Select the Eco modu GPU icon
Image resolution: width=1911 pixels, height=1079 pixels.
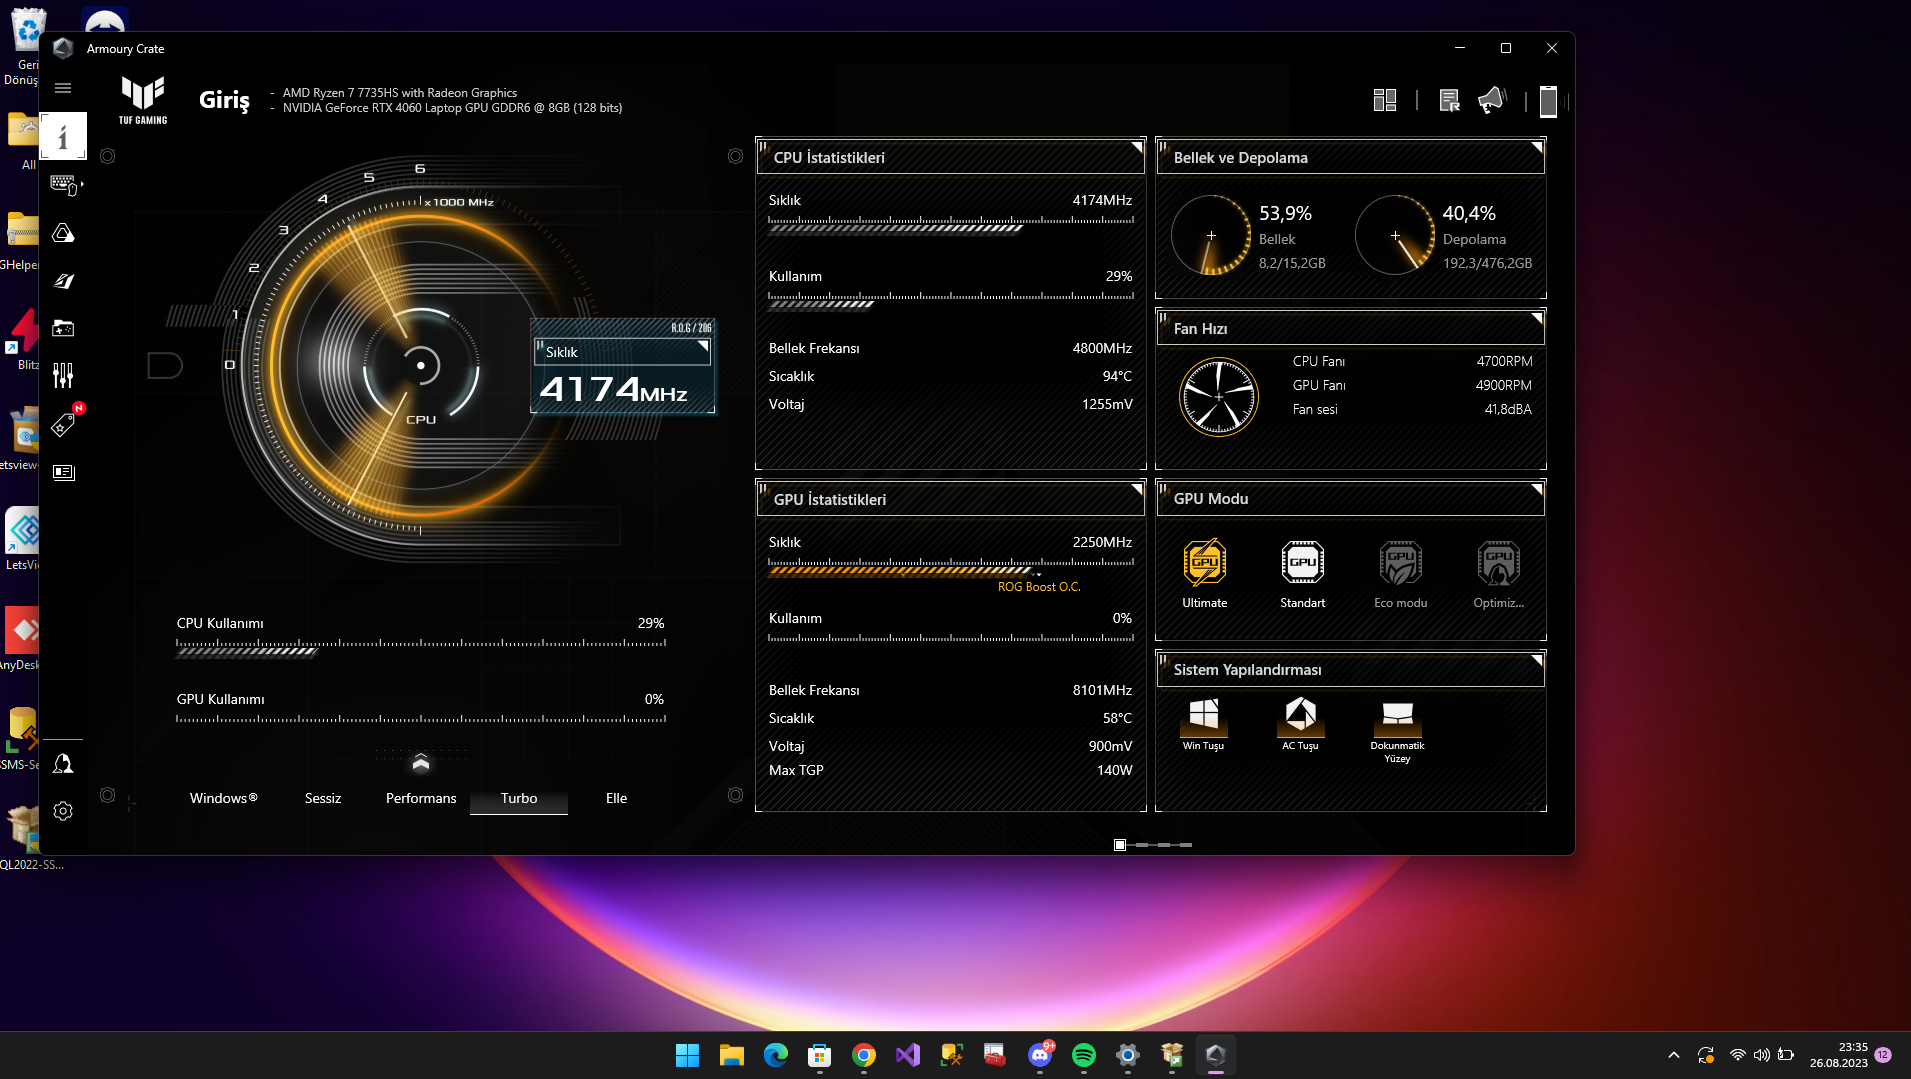[x=1401, y=563]
